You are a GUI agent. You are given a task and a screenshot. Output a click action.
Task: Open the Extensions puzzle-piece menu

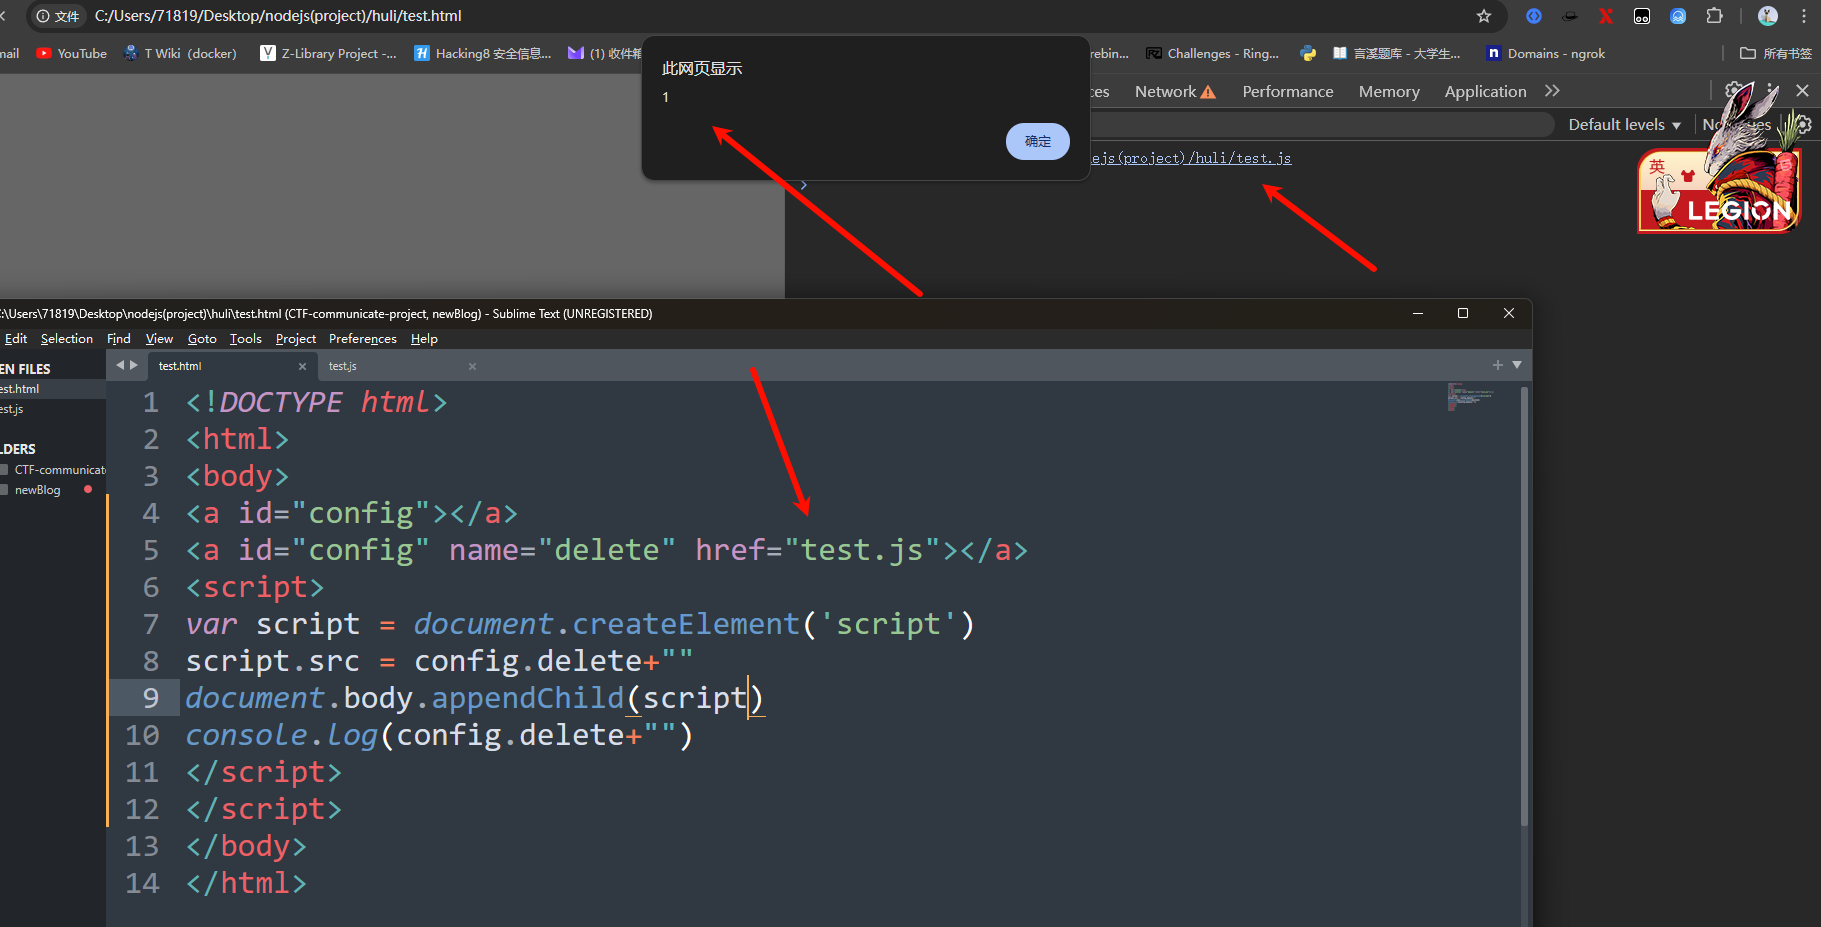(x=1714, y=16)
